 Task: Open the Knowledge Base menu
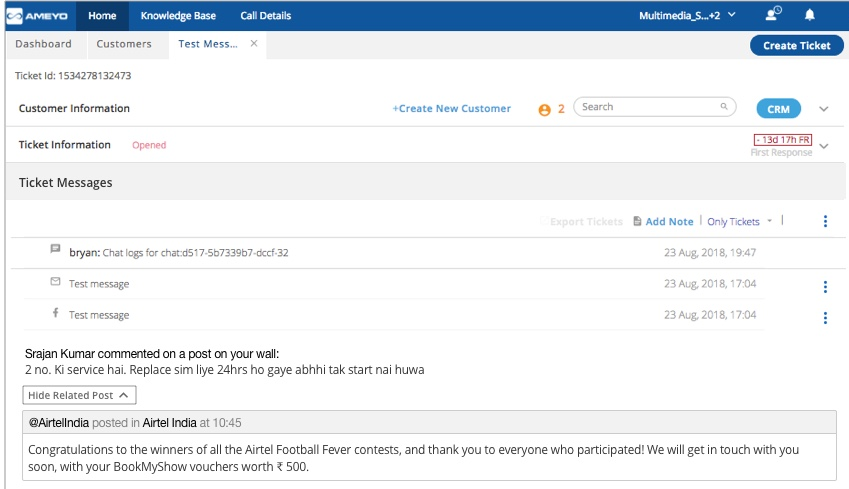pyautogui.click(x=178, y=16)
